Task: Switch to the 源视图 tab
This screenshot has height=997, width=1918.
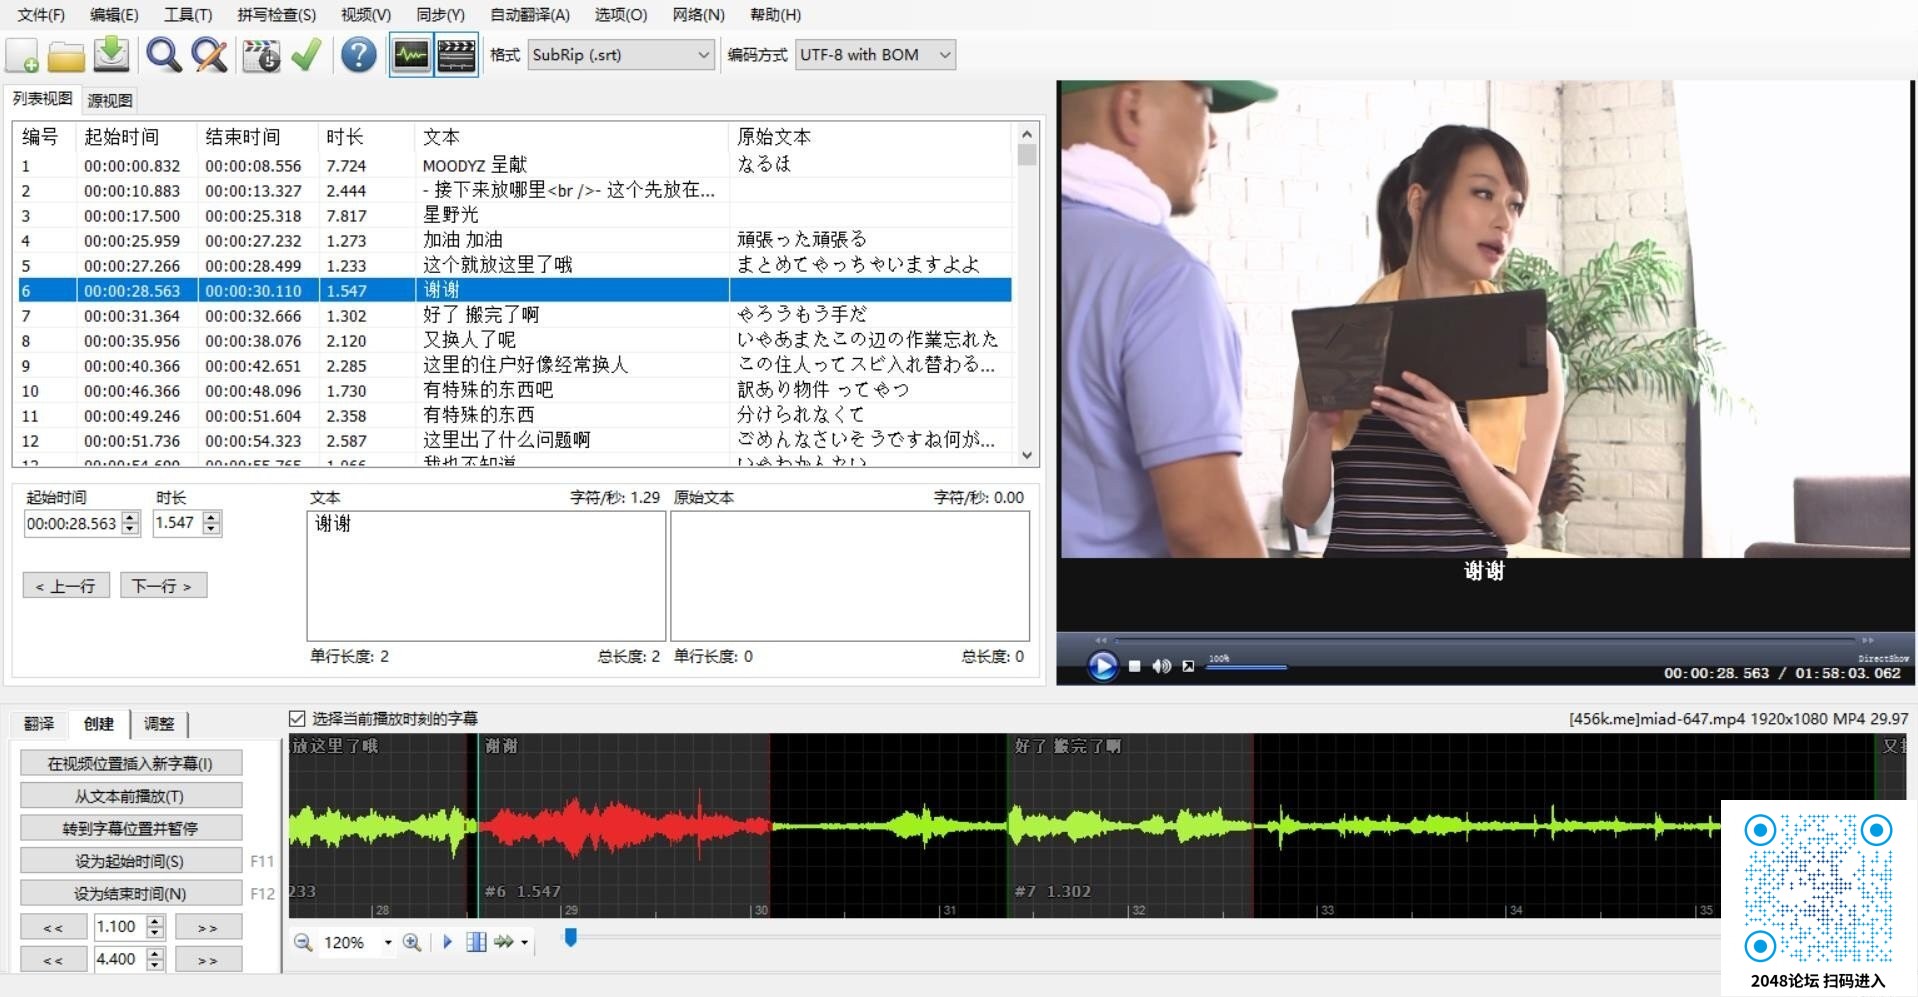Action: click(x=109, y=100)
